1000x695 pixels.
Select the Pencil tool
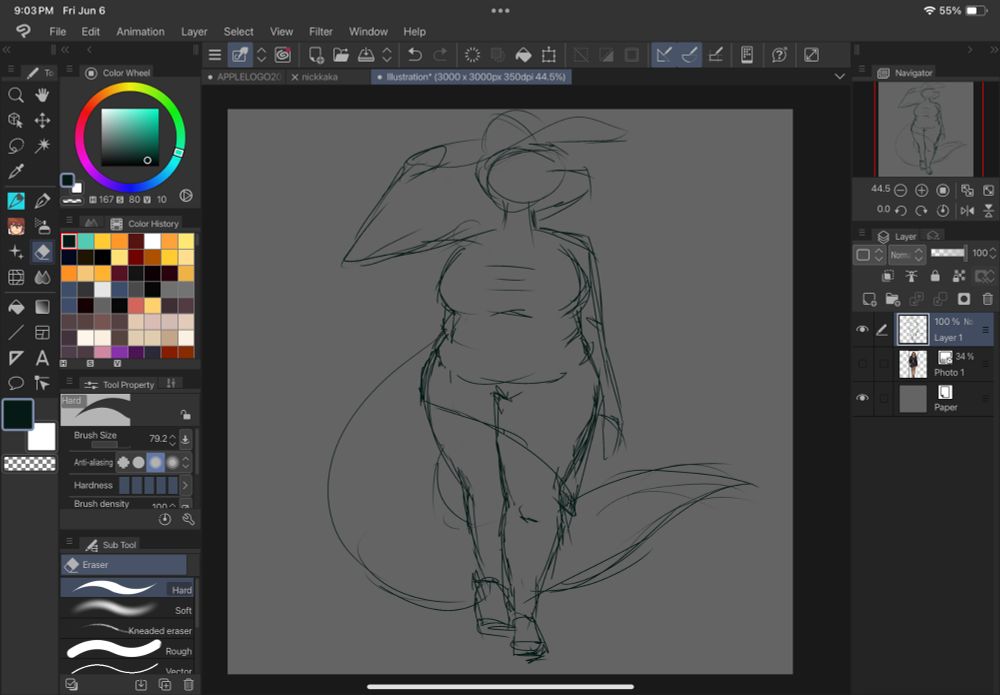[x=42, y=201]
